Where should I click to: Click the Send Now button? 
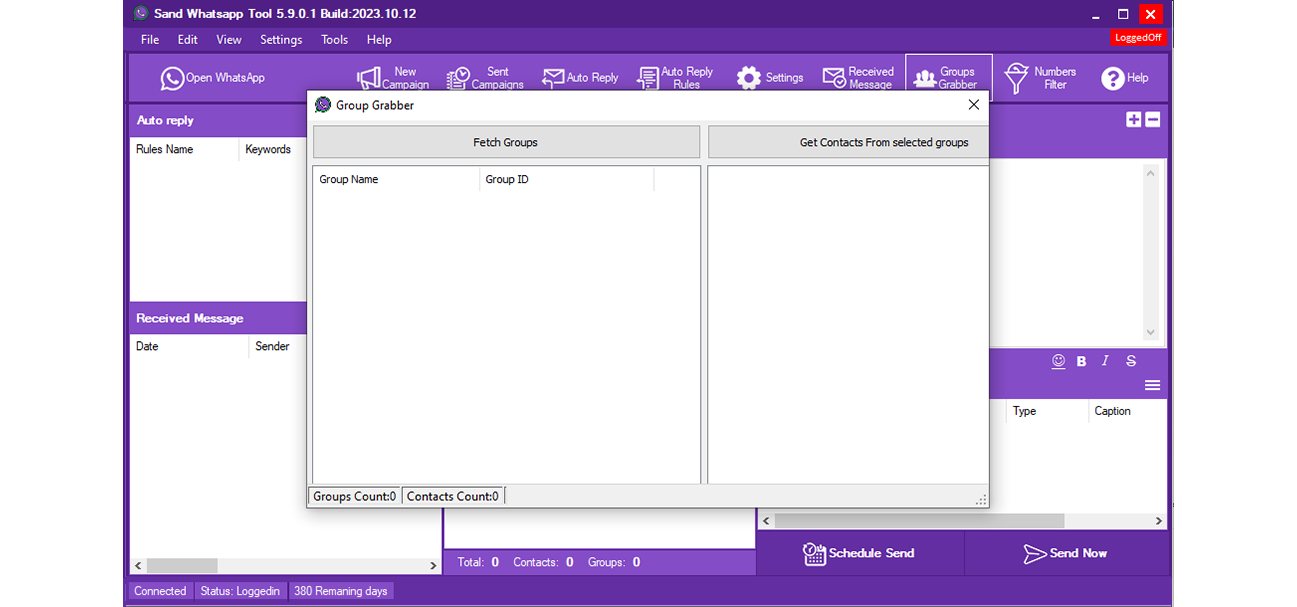1066,553
